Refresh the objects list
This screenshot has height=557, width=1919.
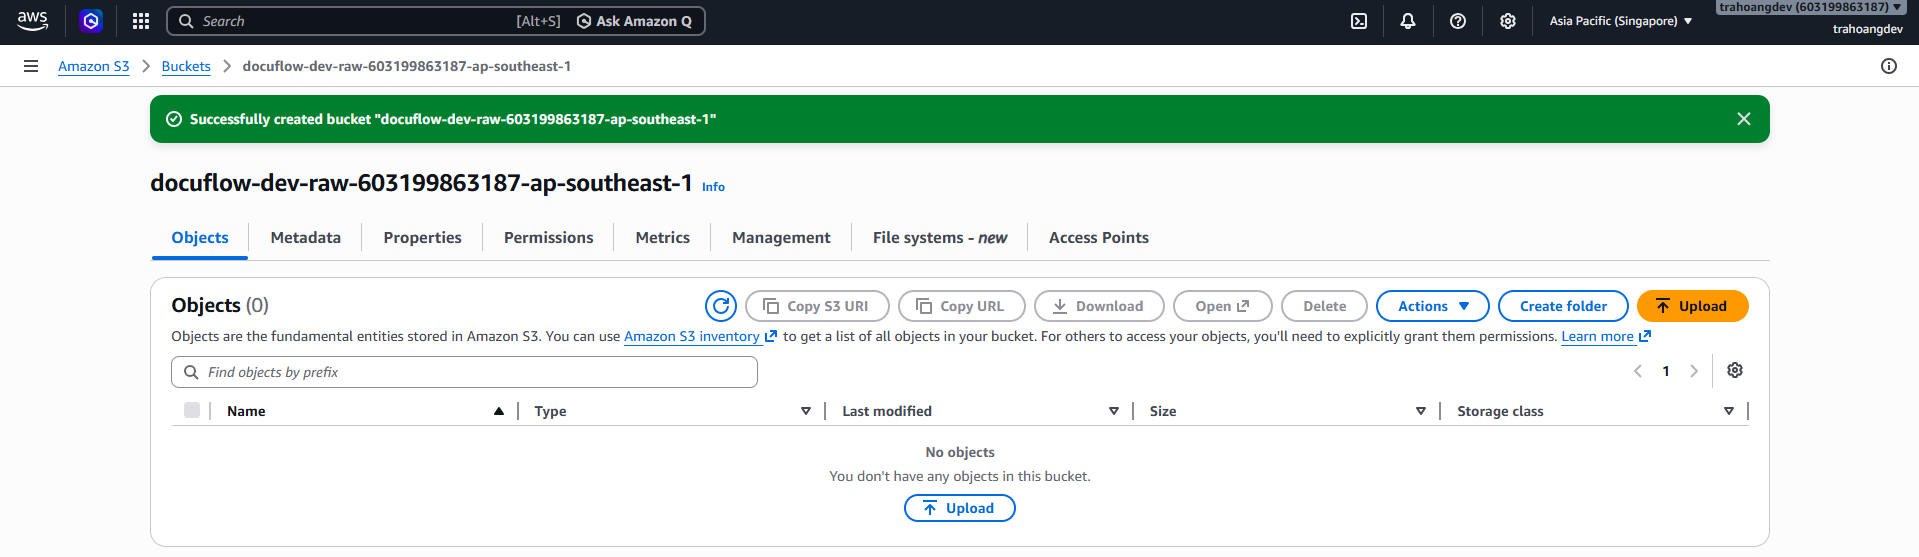[721, 306]
